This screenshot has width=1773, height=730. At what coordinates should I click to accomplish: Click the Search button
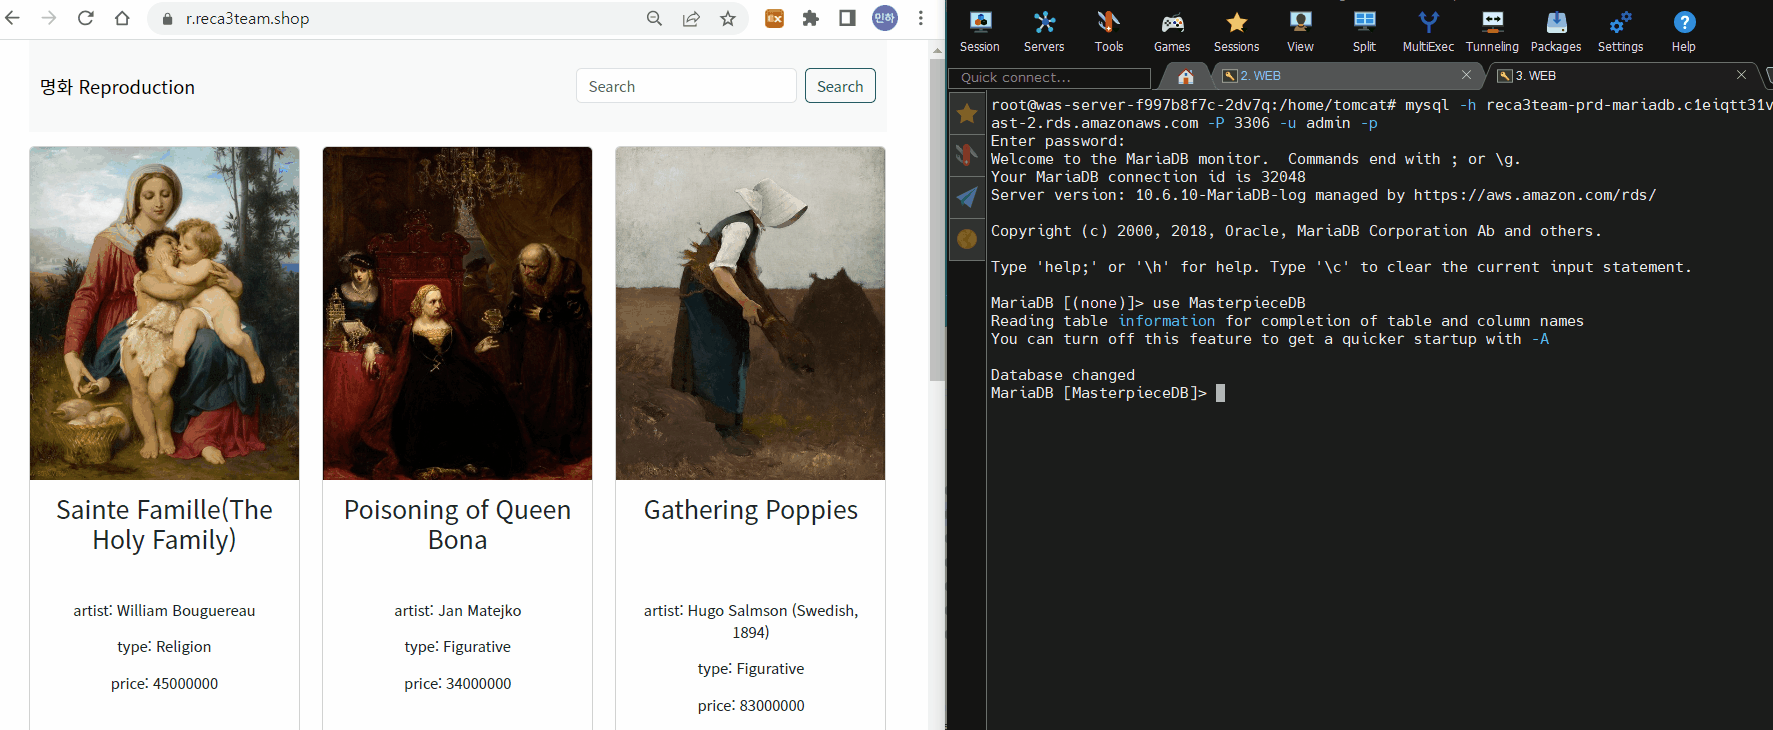pos(840,86)
